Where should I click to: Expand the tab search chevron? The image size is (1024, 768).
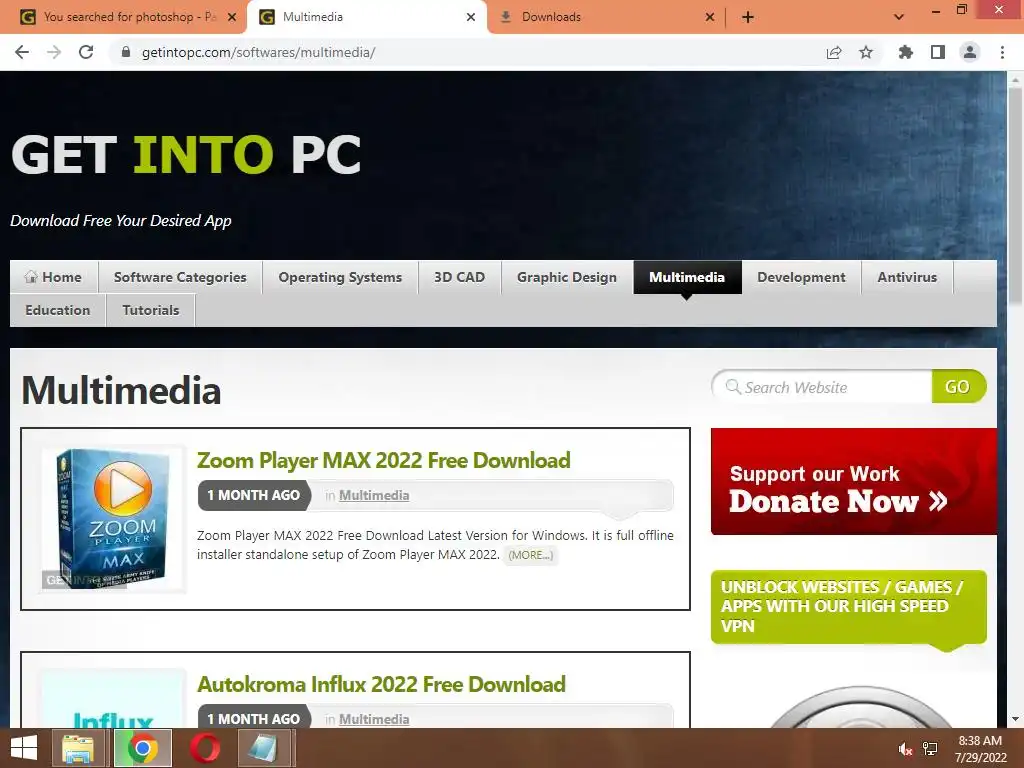coord(899,17)
